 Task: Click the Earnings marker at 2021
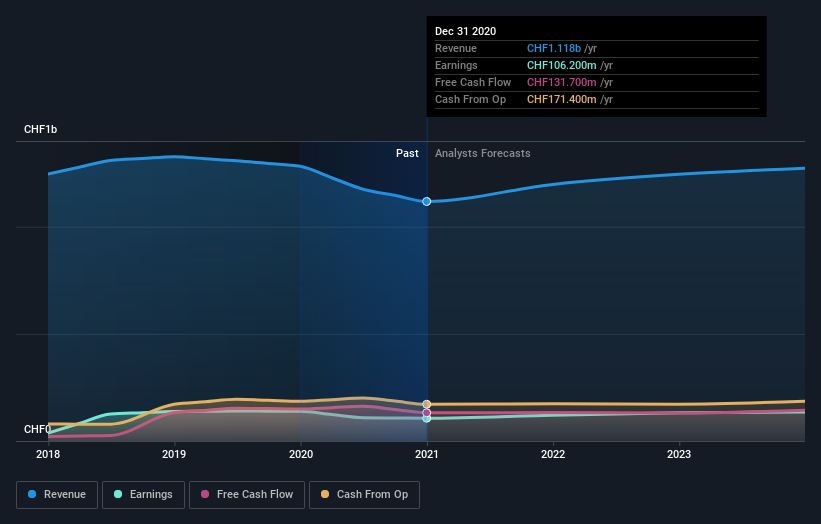click(427, 419)
